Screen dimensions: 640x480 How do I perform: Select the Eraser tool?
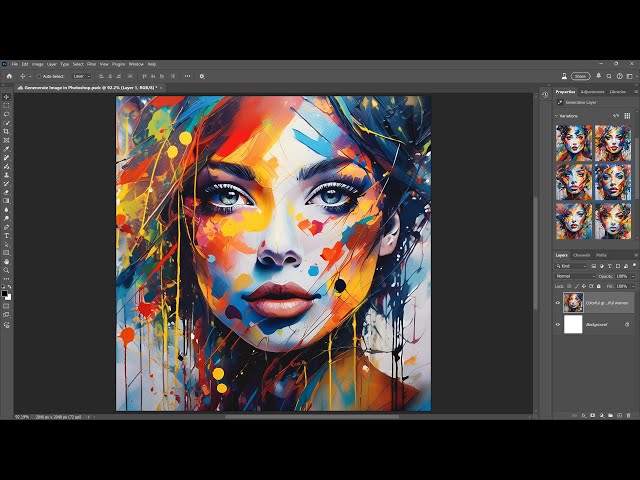[7, 192]
